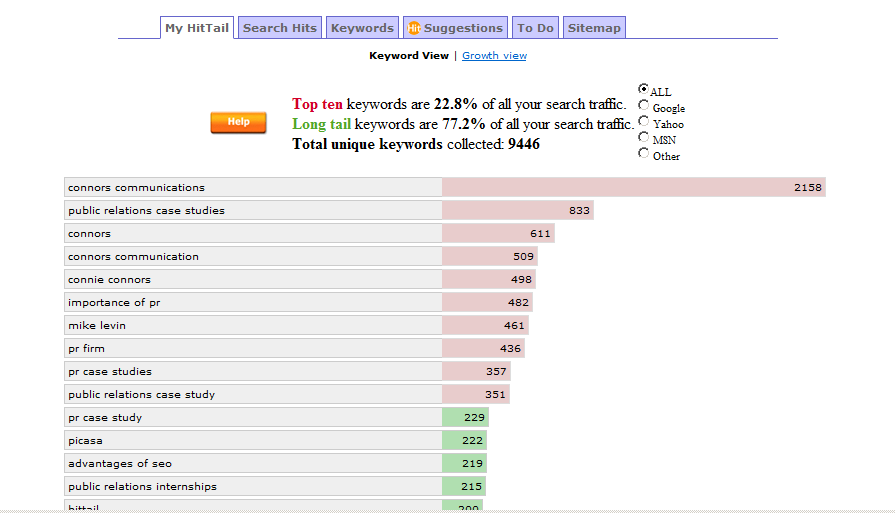
Task: Choose the Other radio option
Action: point(643,153)
